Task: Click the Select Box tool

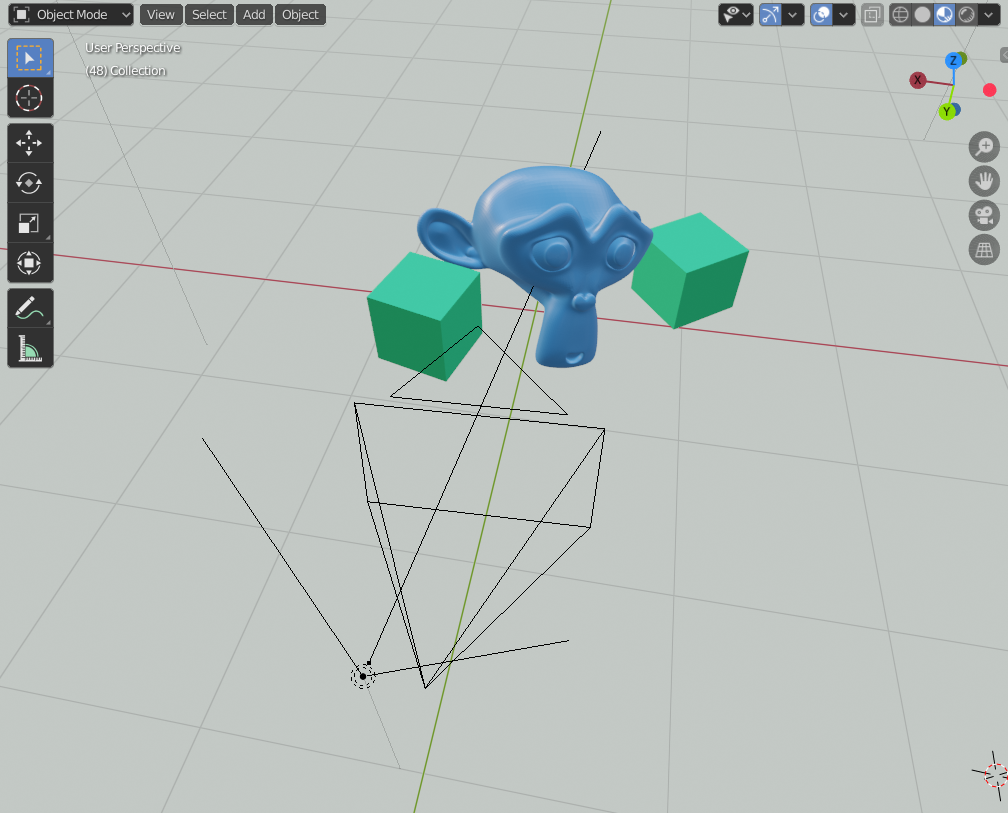Action: (x=30, y=58)
